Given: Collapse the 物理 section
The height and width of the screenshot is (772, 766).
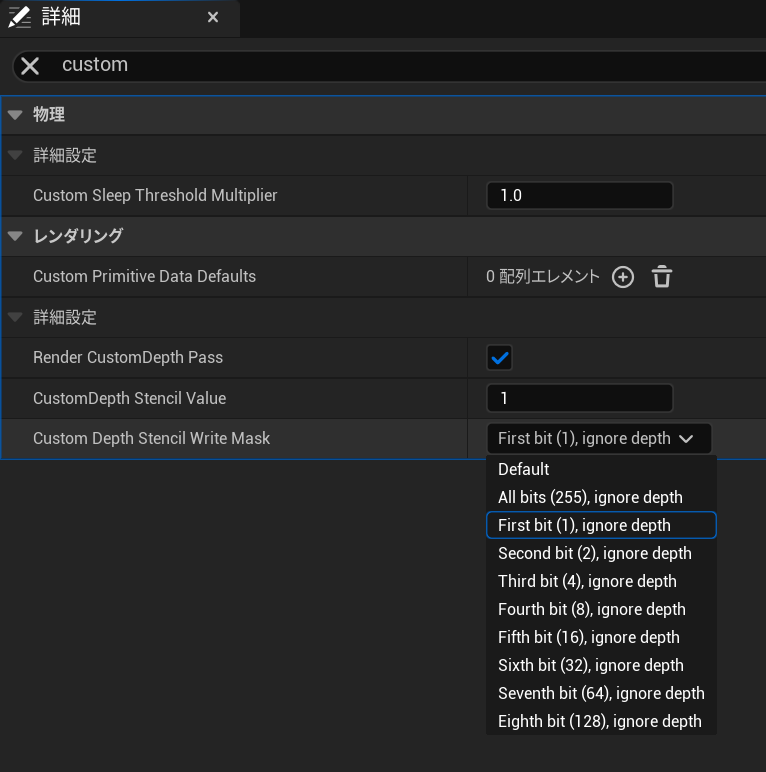Looking at the screenshot, I should pyautogui.click(x=15, y=115).
